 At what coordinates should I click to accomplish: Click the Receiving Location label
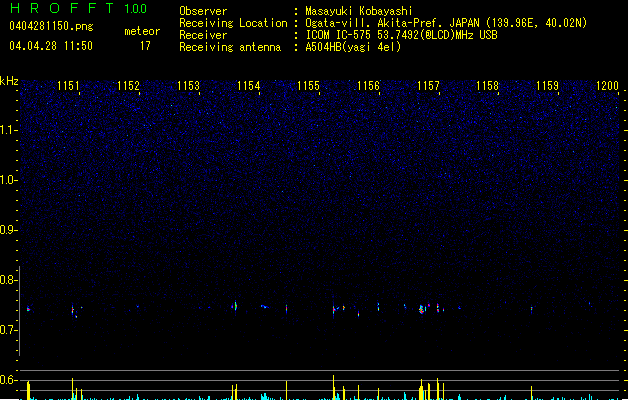[233, 23]
